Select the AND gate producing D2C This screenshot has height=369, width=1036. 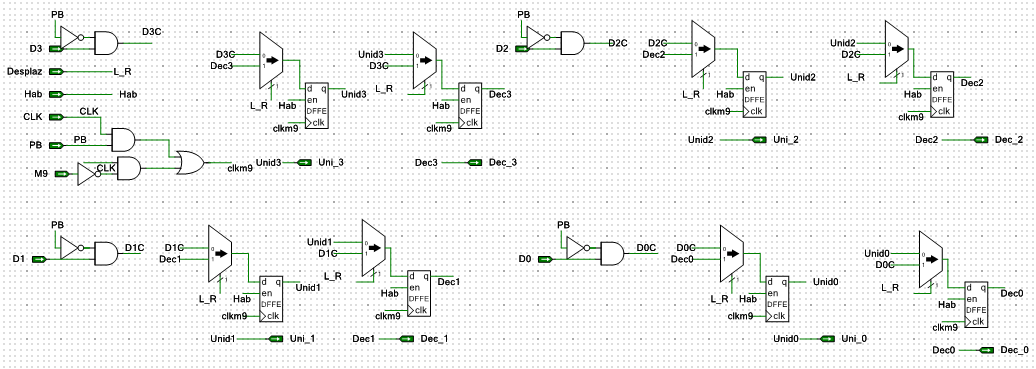point(572,43)
